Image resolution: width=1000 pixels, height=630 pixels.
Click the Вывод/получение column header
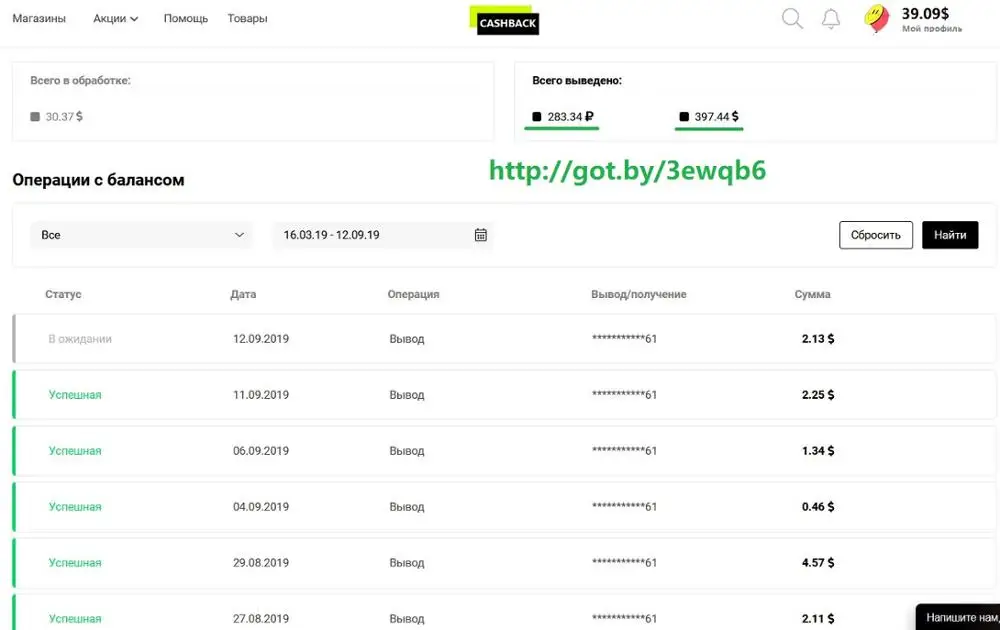click(x=638, y=294)
